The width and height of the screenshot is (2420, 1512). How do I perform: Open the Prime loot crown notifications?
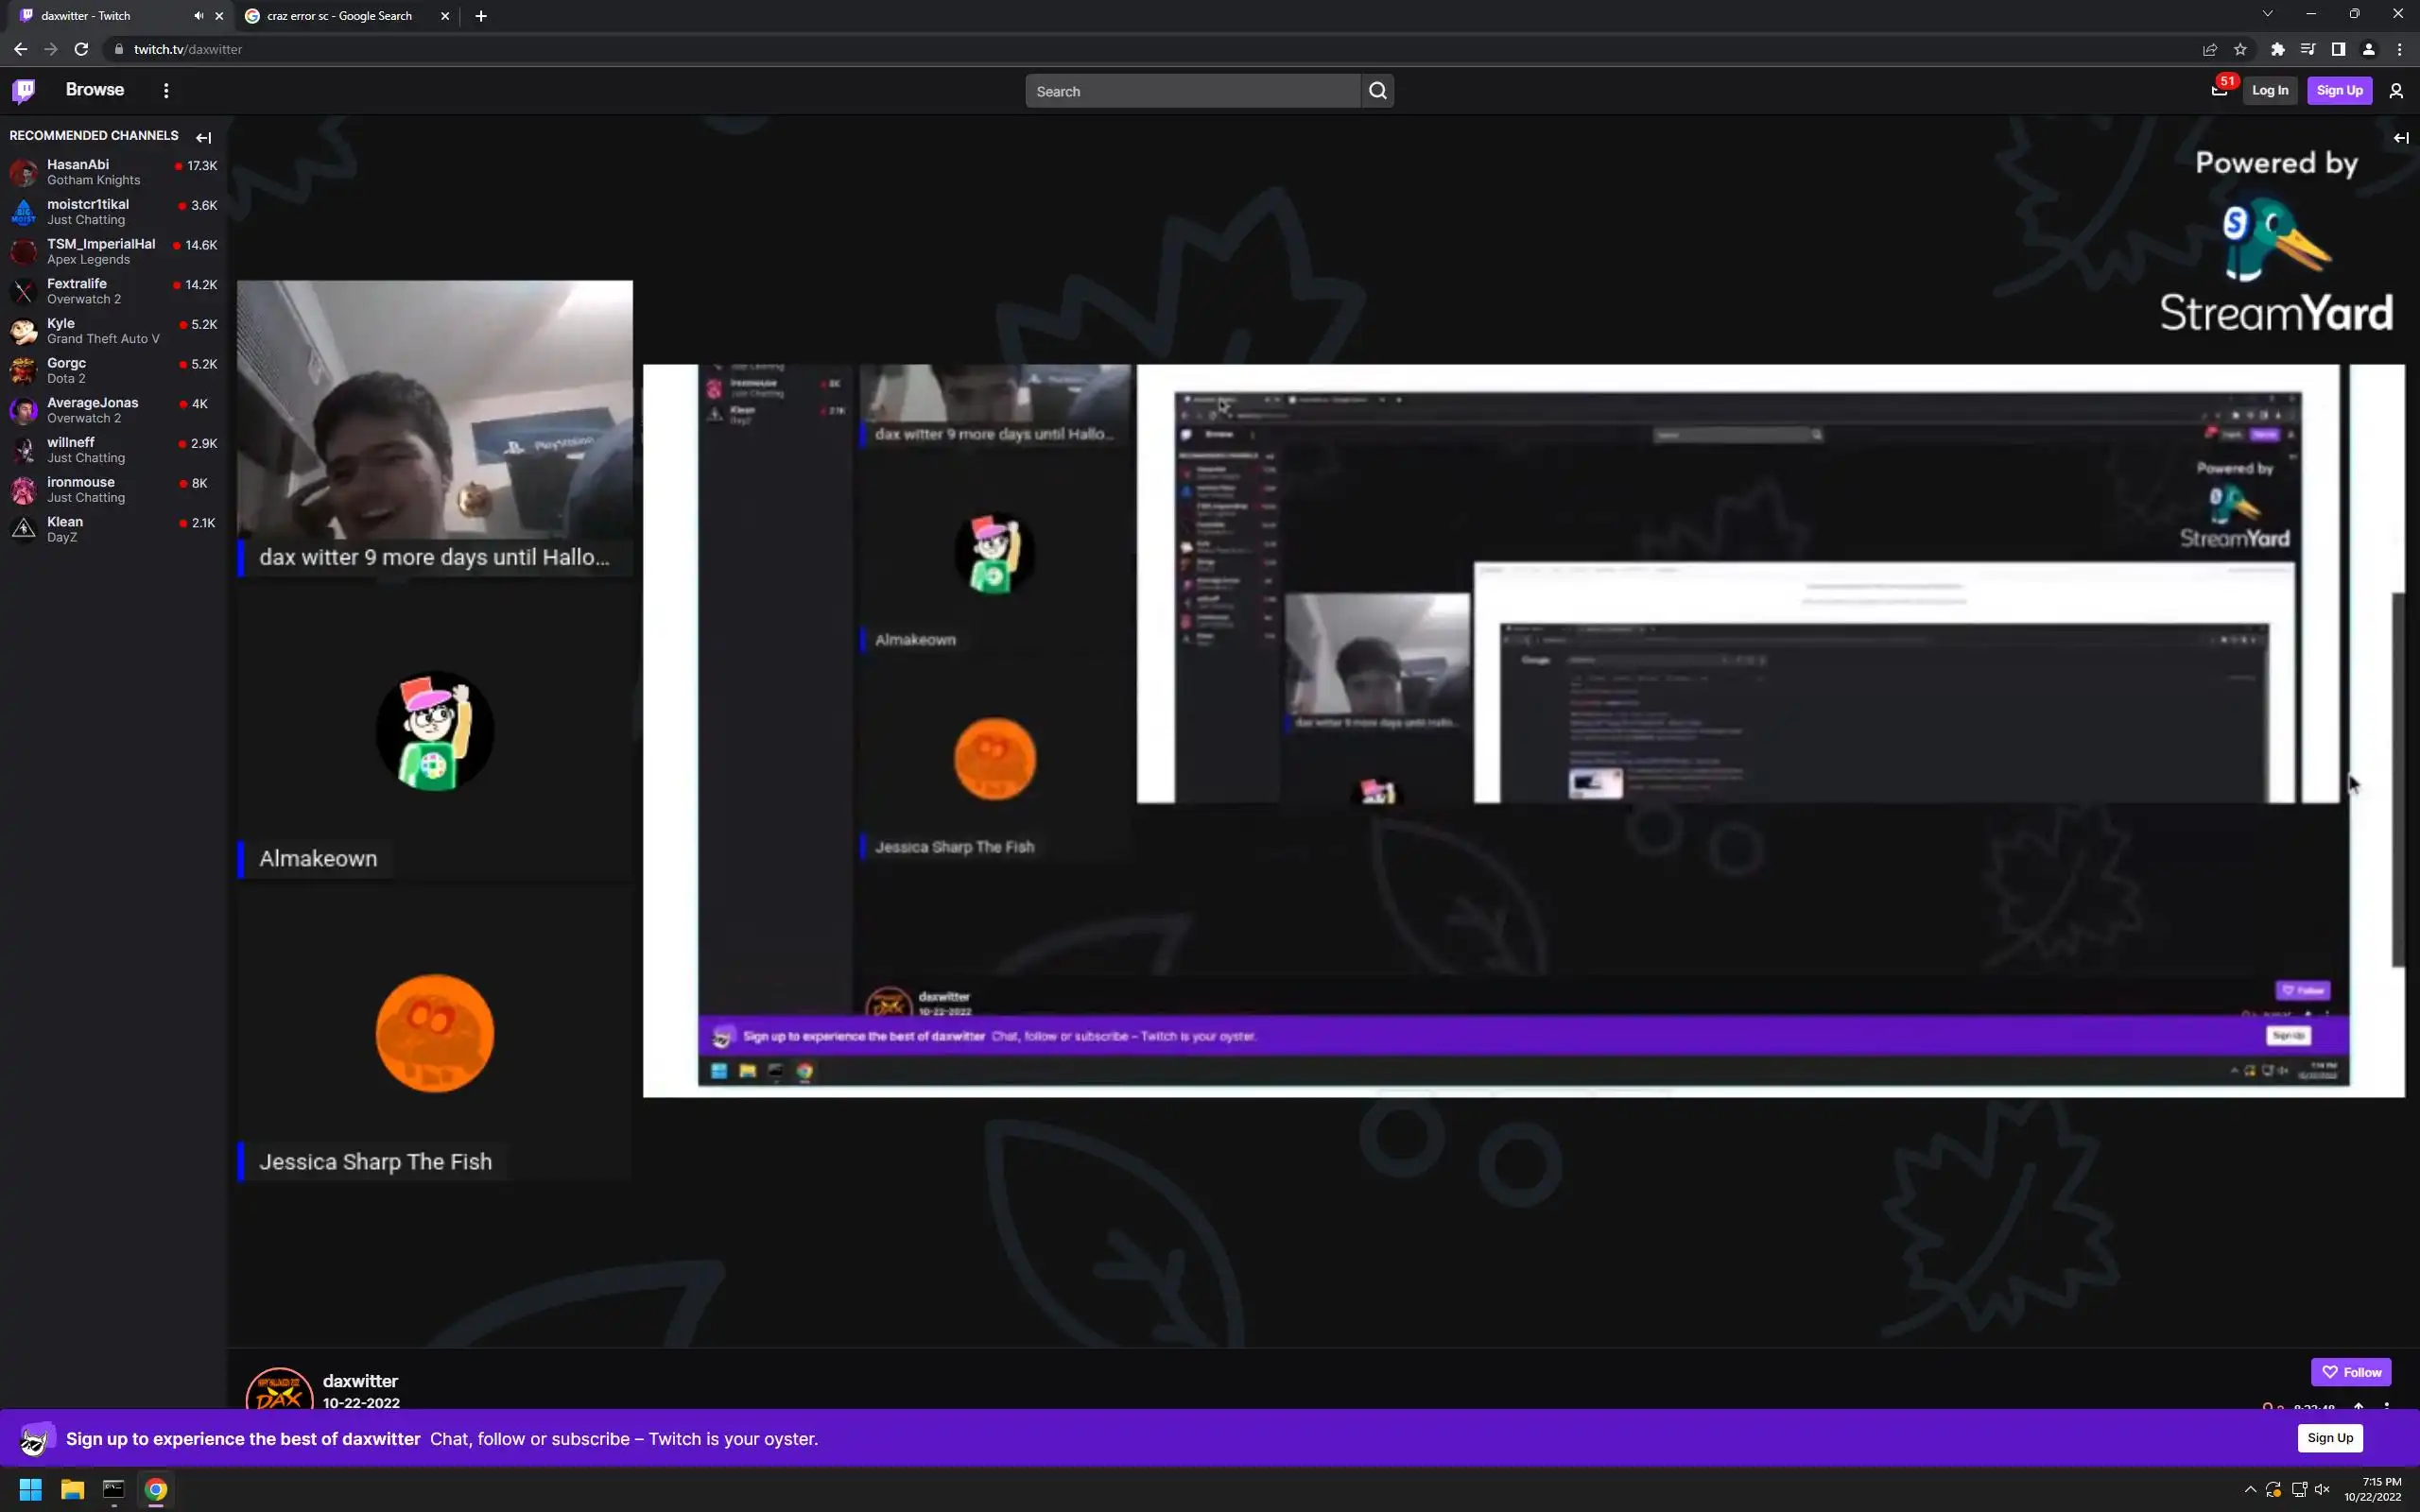(x=2219, y=91)
